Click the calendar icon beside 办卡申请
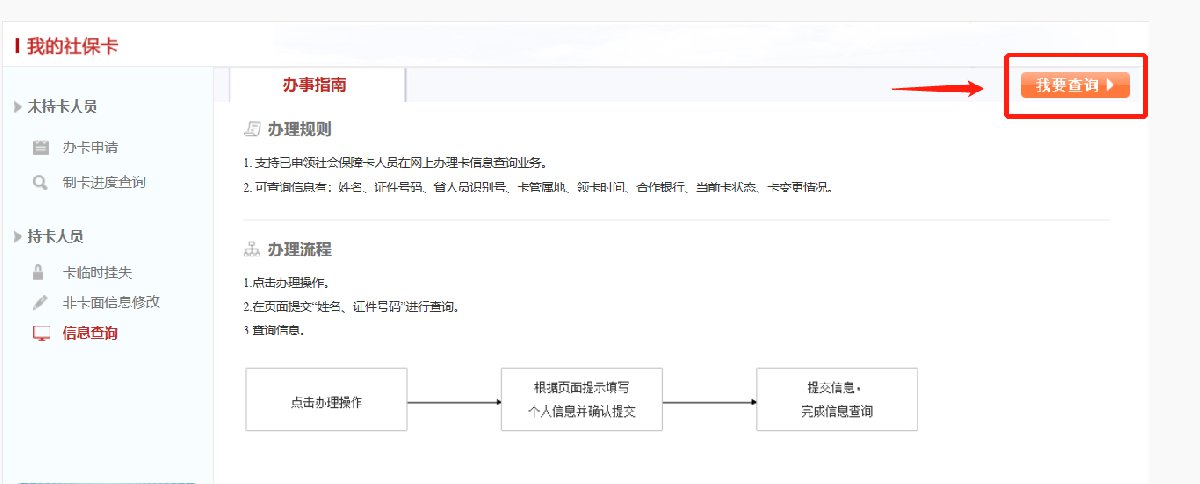 point(41,148)
